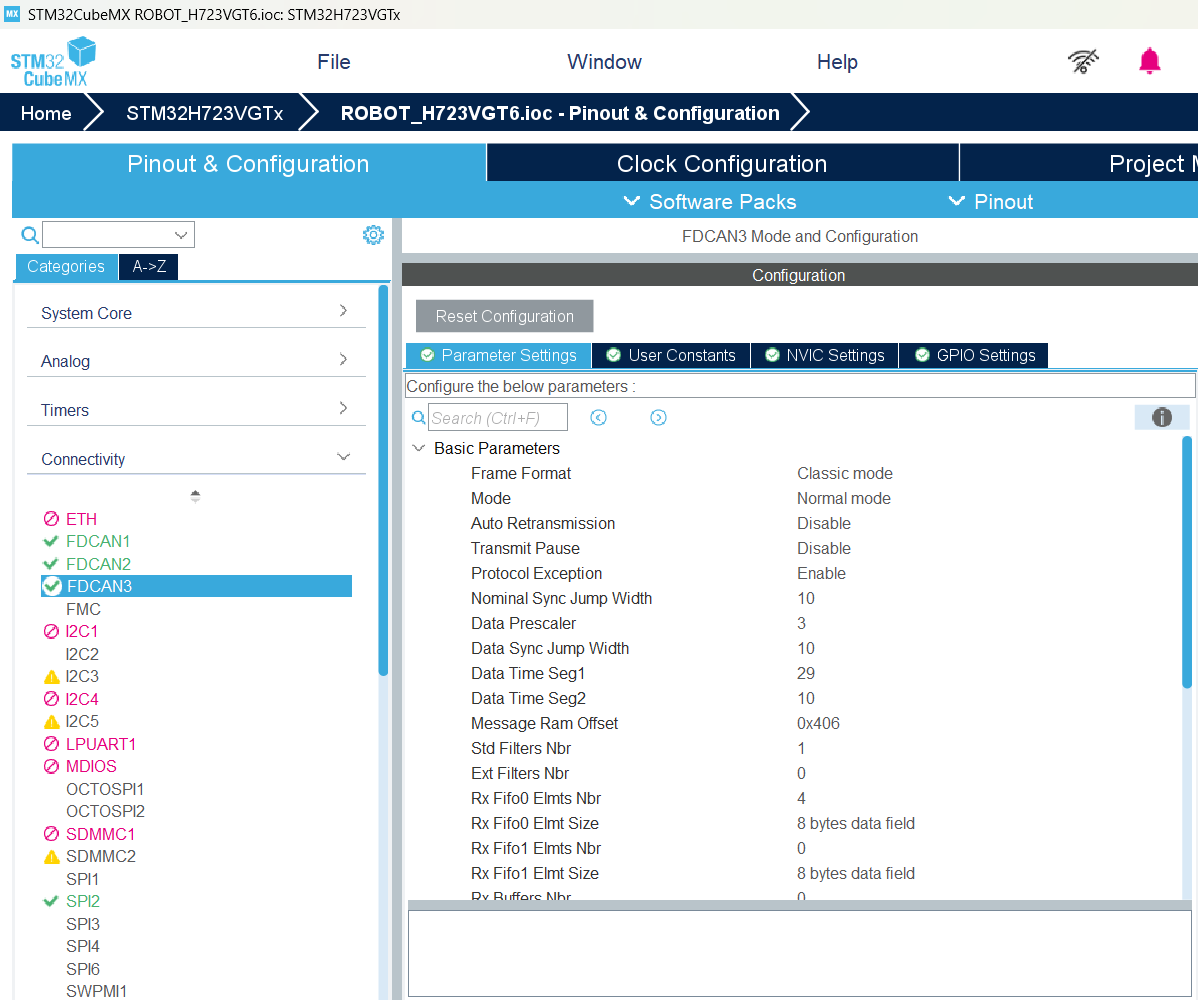Open the peripheral search combo box

pyautogui.click(x=118, y=235)
